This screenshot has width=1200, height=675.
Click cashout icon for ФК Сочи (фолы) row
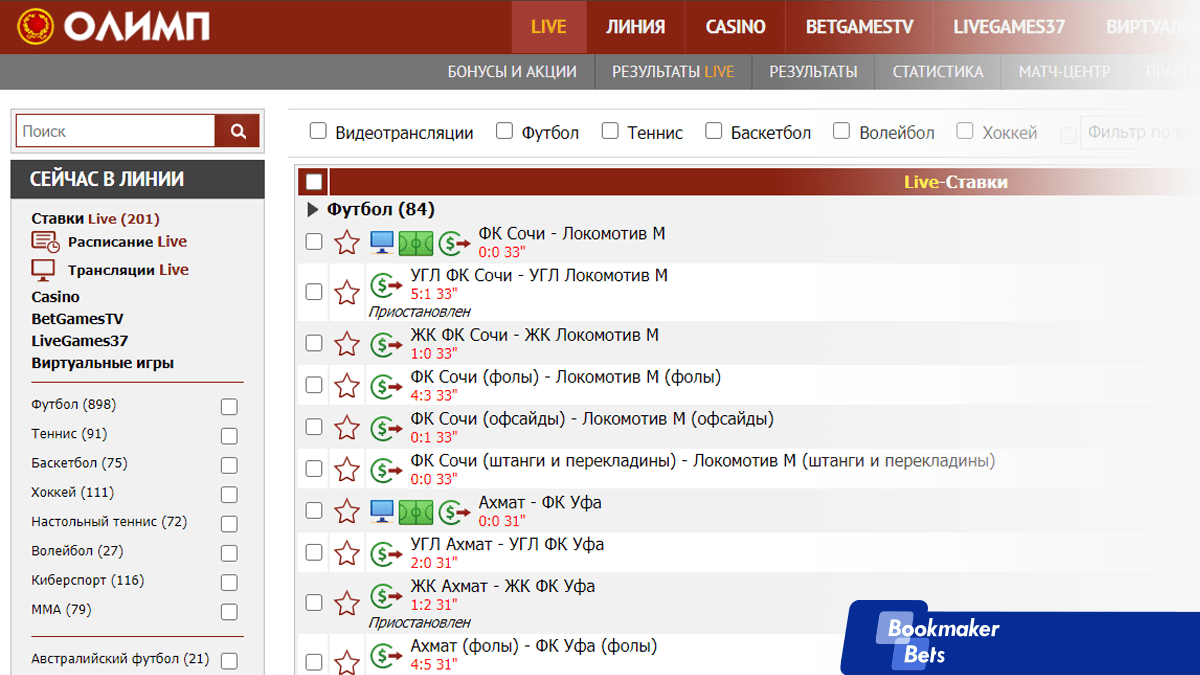pyautogui.click(x=387, y=386)
